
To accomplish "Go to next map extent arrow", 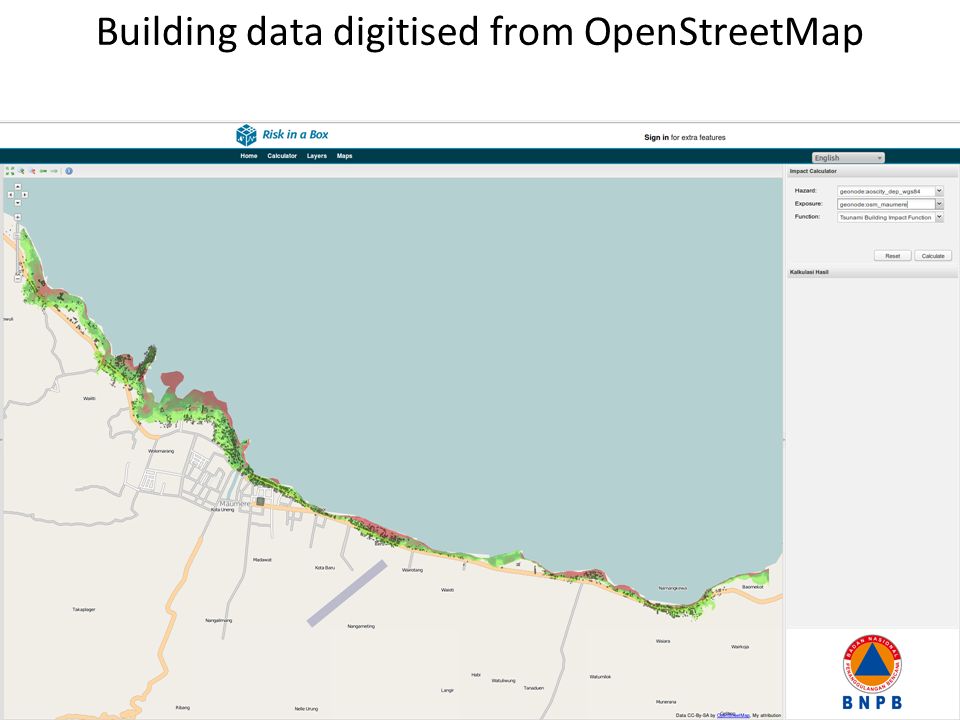I will (x=54, y=171).
